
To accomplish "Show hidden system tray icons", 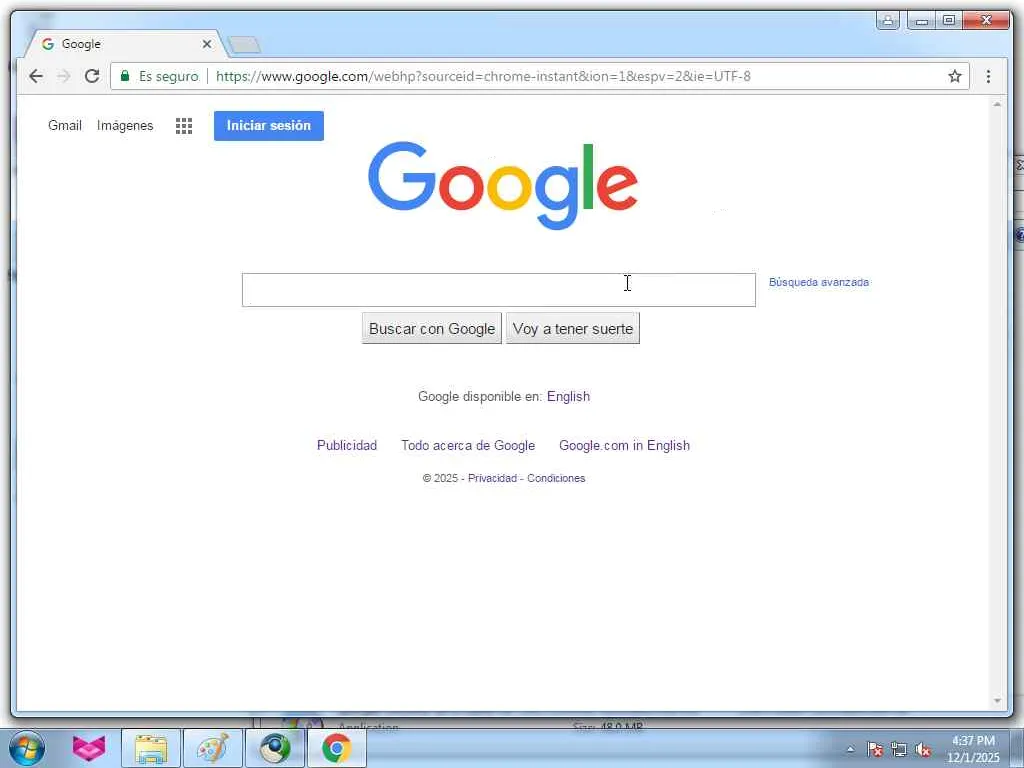I will pyautogui.click(x=850, y=749).
